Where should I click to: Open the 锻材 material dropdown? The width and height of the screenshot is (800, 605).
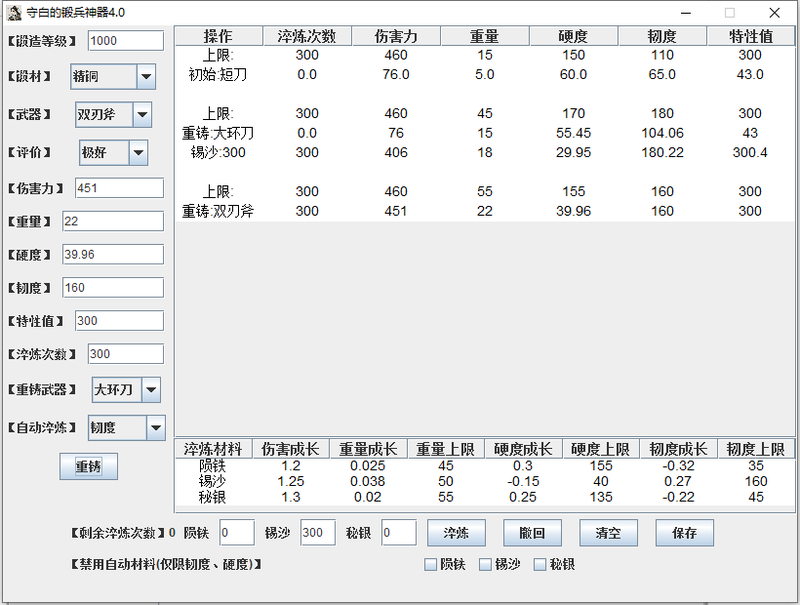click(x=146, y=77)
